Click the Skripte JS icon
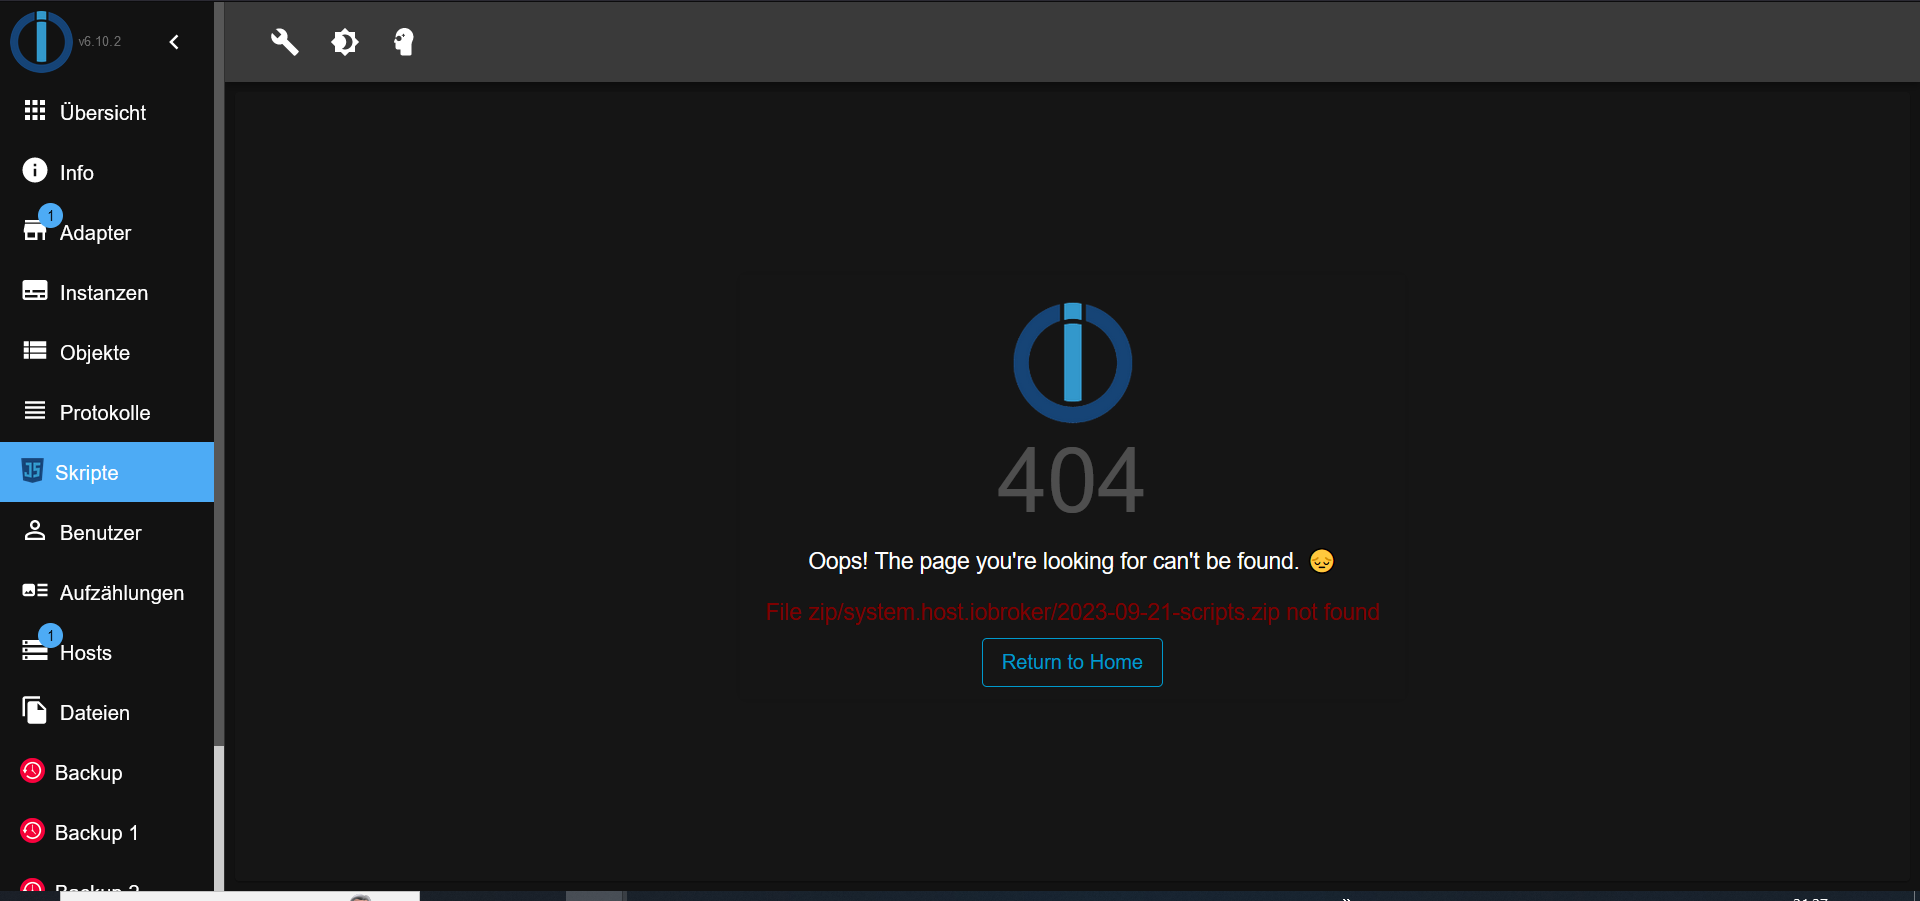Image resolution: width=1920 pixels, height=901 pixels. pos(33,470)
